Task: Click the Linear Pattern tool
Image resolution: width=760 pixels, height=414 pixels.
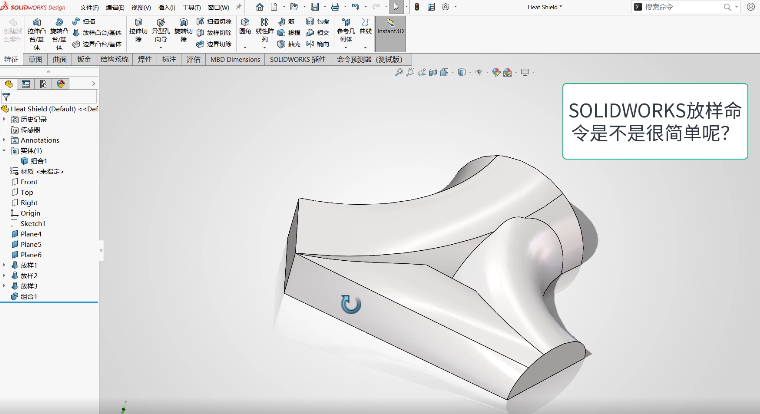Action: pyautogui.click(x=264, y=30)
